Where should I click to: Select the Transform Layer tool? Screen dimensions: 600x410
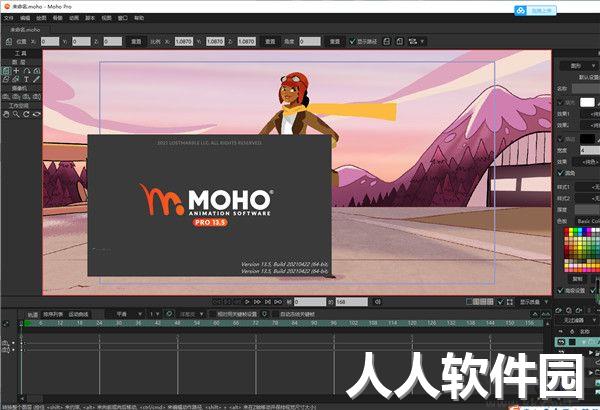click(6, 71)
